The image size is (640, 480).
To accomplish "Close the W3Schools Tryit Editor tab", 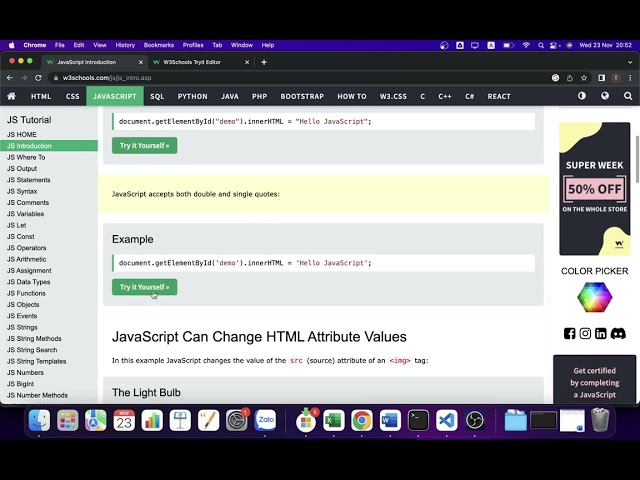I will coord(247,62).
